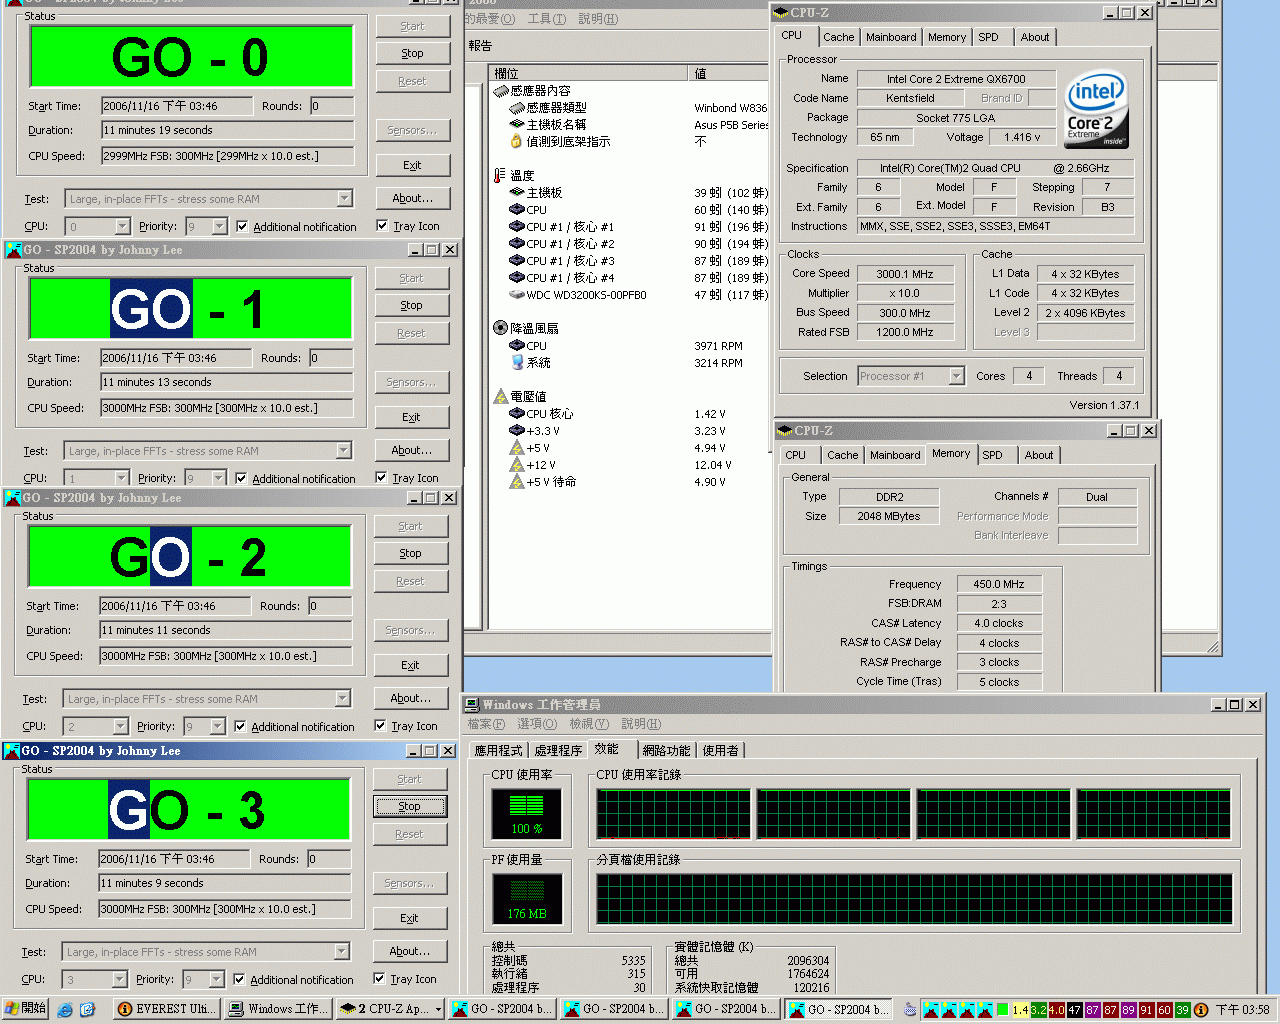Click the green 39 temperature tray icon
Image resolution: width=1280 pixels, height=1024 pixels.
[x=1182, y=1010]
